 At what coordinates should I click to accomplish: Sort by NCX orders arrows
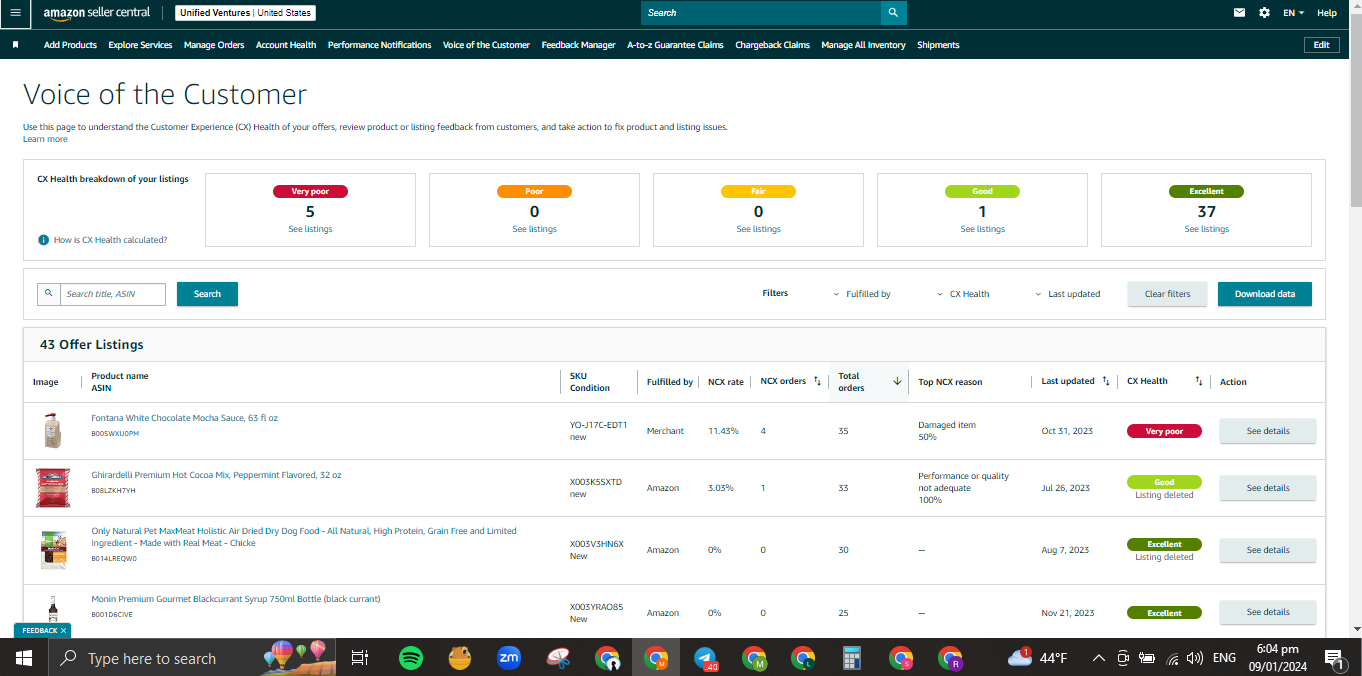click(816, 381)
